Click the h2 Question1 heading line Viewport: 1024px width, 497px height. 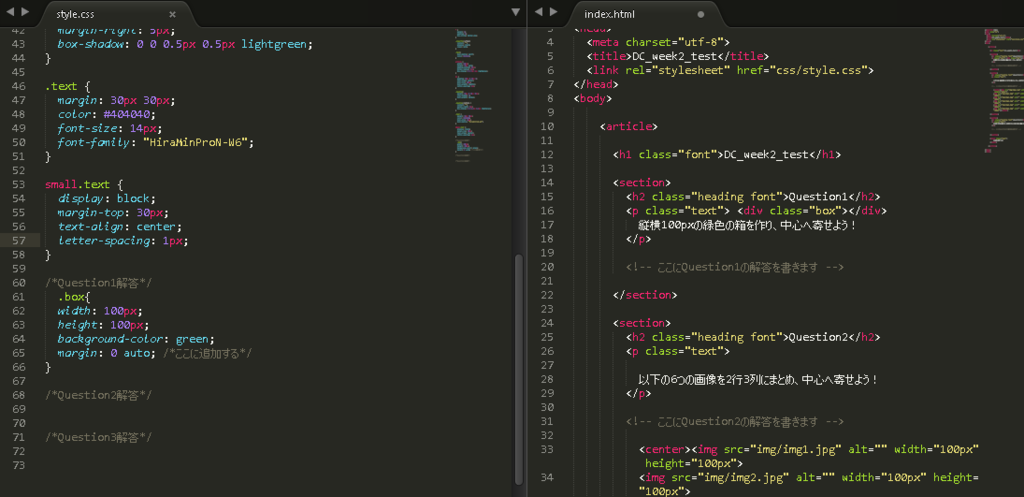[753, 197]
